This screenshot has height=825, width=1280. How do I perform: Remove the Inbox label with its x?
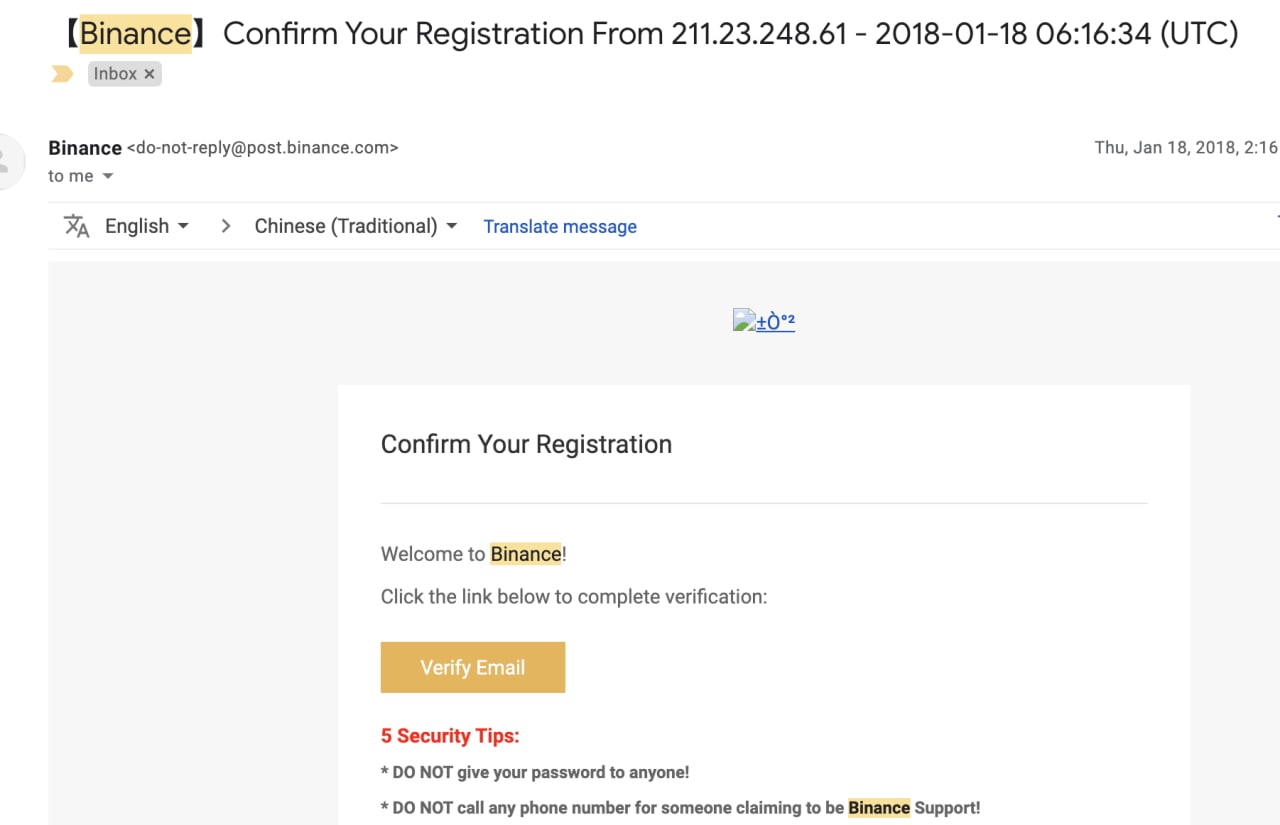click(149, 74)
